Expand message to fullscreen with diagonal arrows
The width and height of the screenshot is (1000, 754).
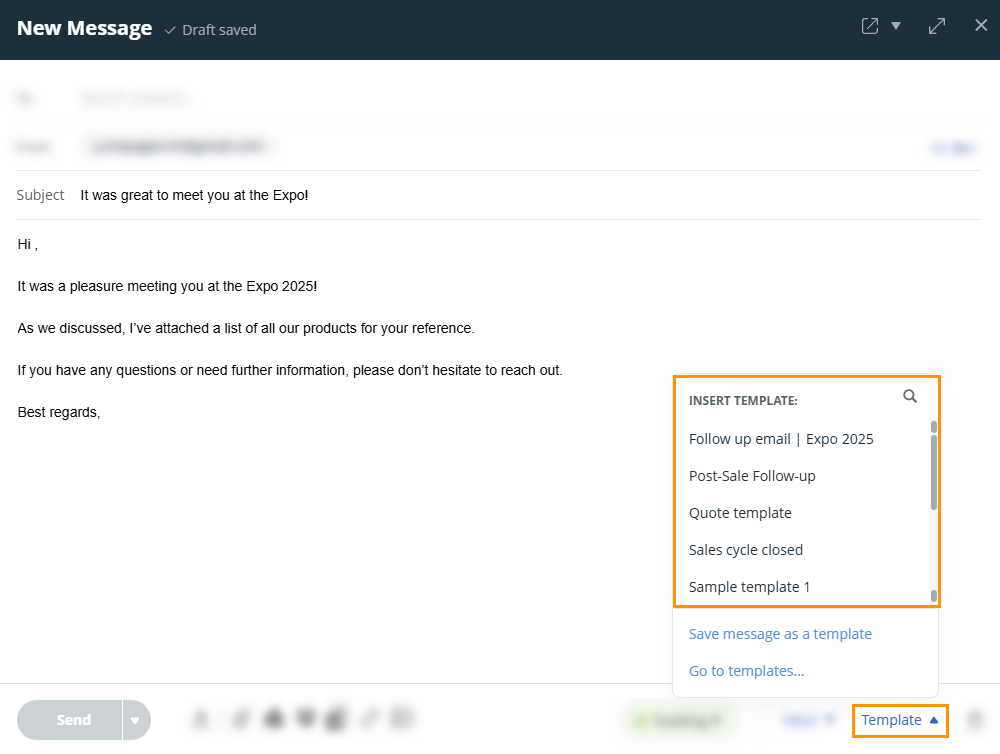[936, 25]
